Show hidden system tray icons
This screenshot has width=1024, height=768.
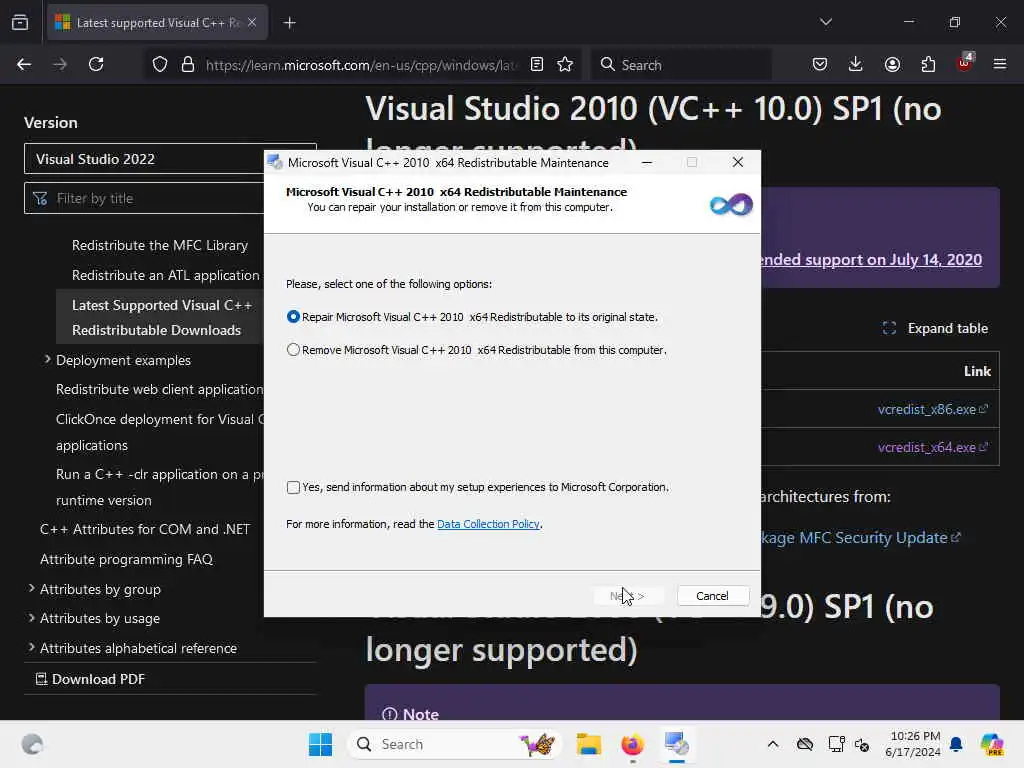click(773, 744)
